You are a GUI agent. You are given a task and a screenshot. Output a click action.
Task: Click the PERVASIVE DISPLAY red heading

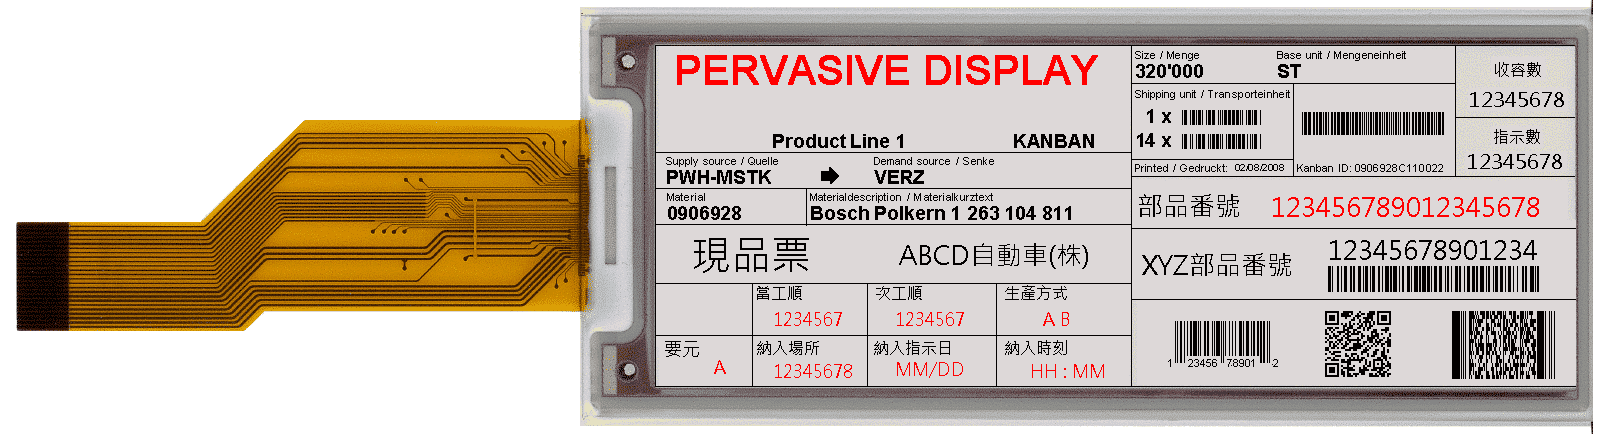(886, 70)
